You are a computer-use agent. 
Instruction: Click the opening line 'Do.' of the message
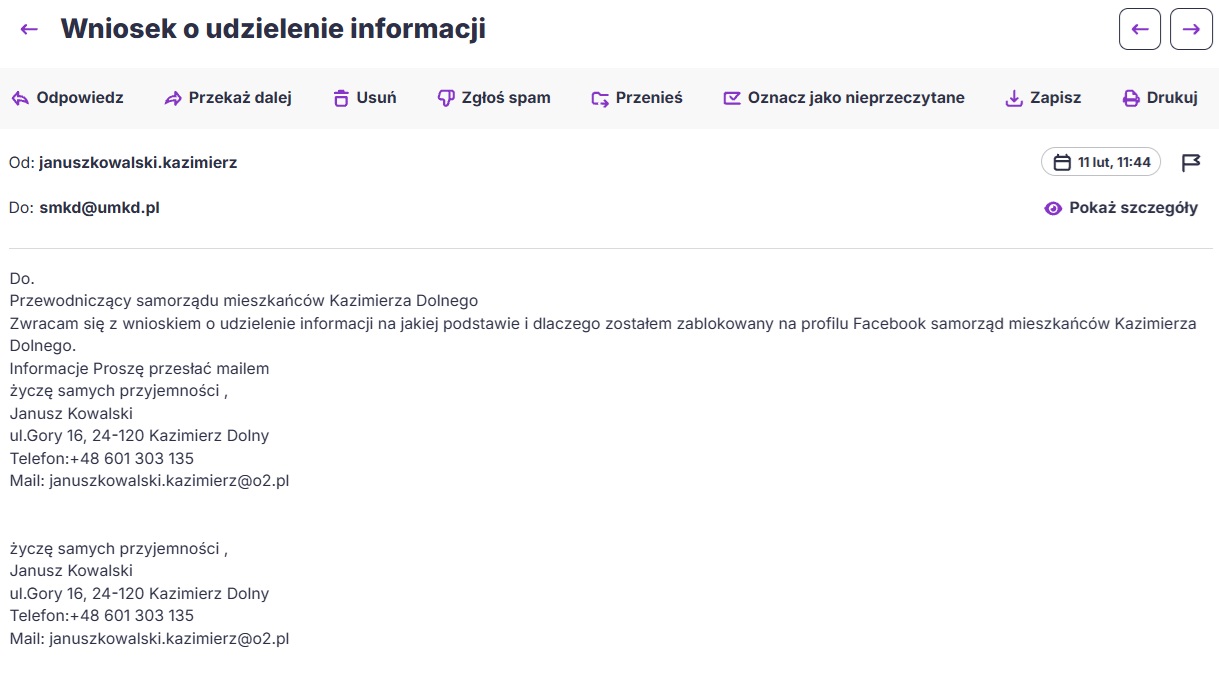click(x=22, y=278)
